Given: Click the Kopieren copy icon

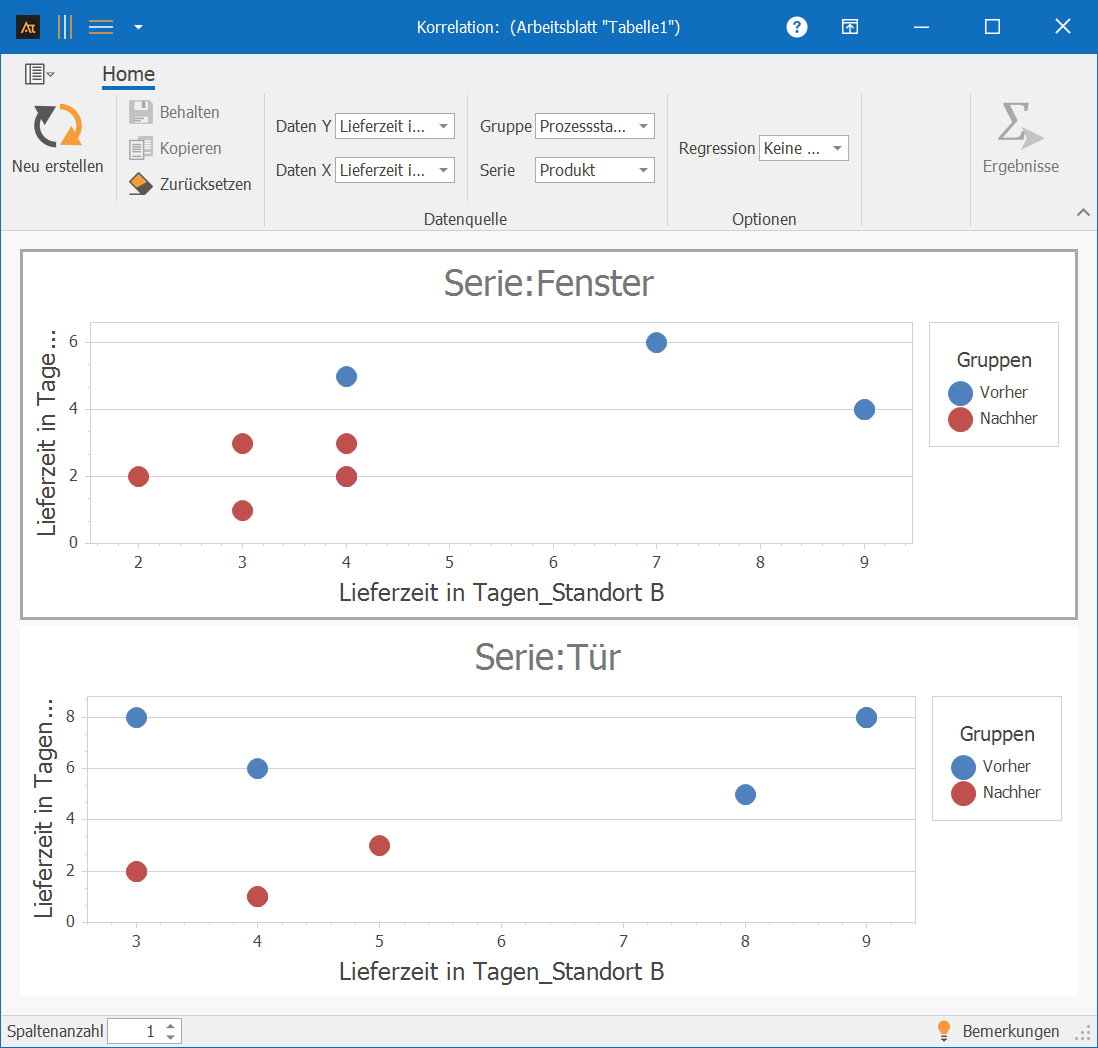Looking at the screenshot, I should (x=141, y=148).
